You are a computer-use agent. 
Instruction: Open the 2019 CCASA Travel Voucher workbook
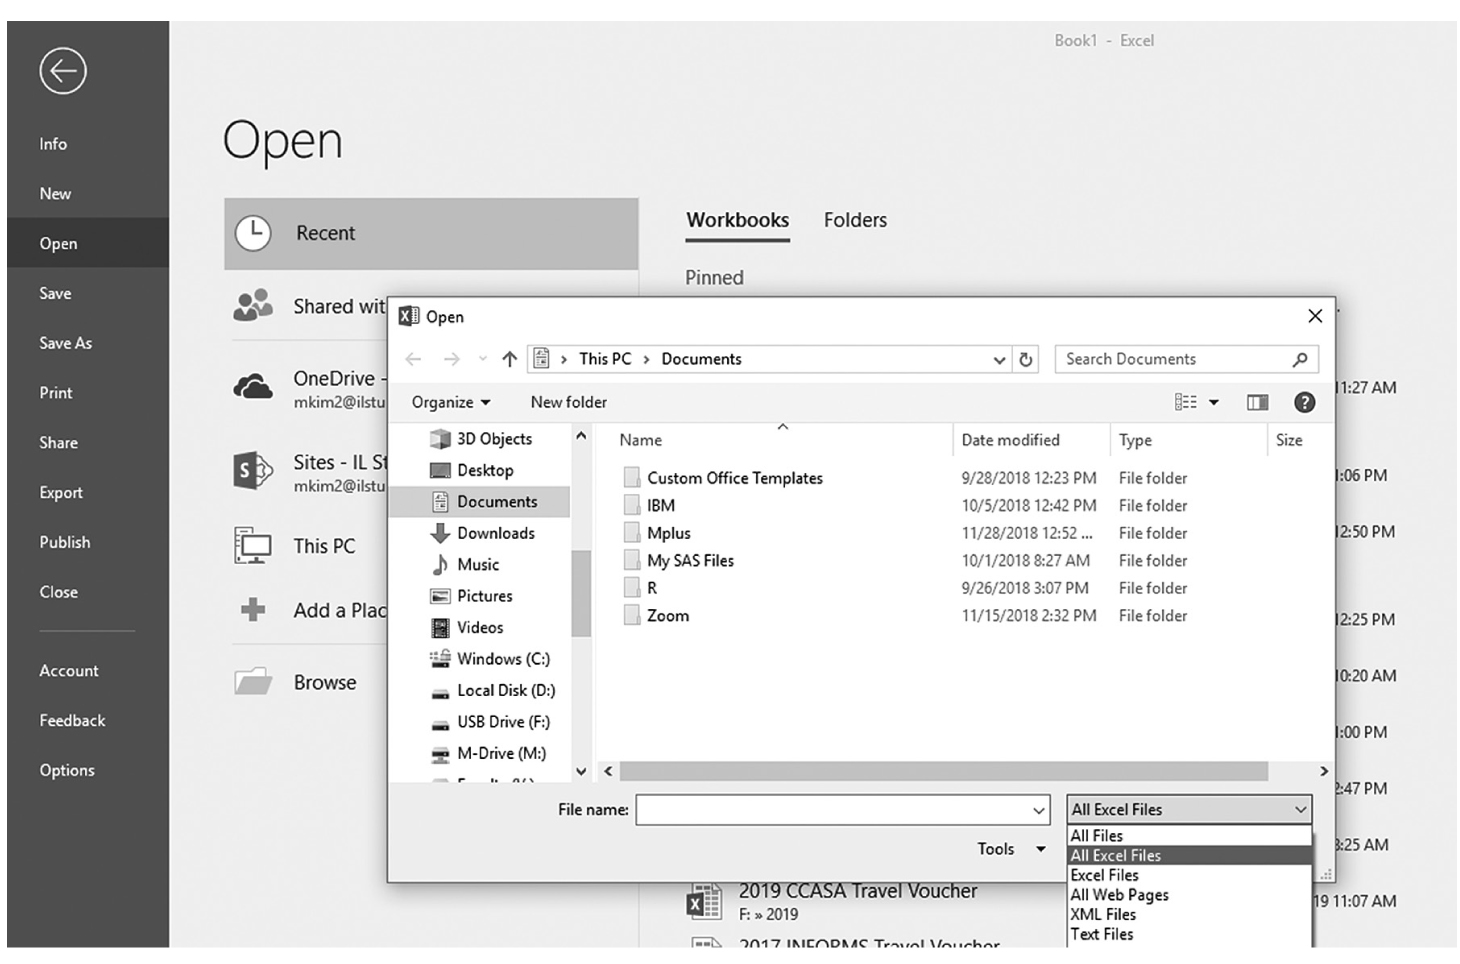point(857,891)
